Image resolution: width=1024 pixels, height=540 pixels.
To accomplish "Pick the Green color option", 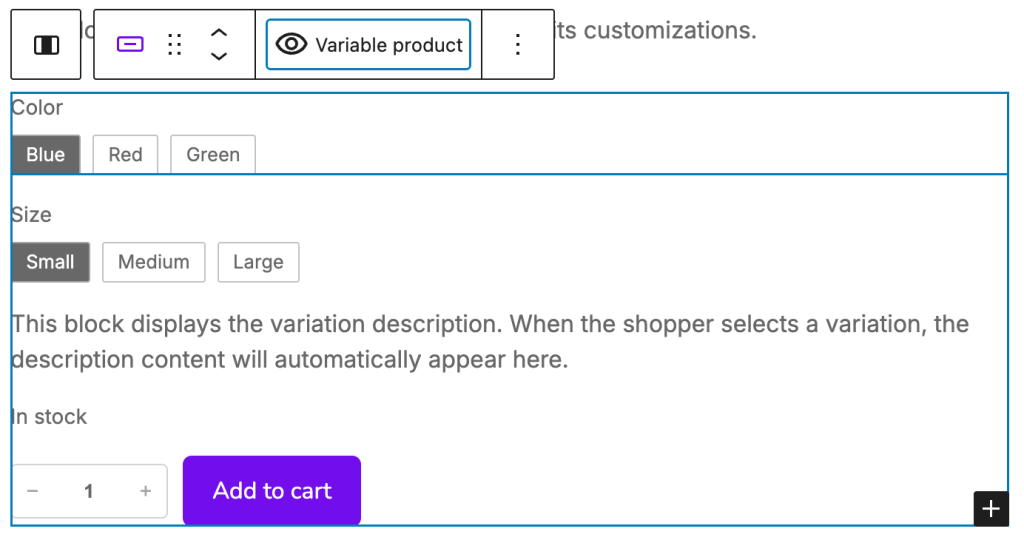I will (213, 155).
